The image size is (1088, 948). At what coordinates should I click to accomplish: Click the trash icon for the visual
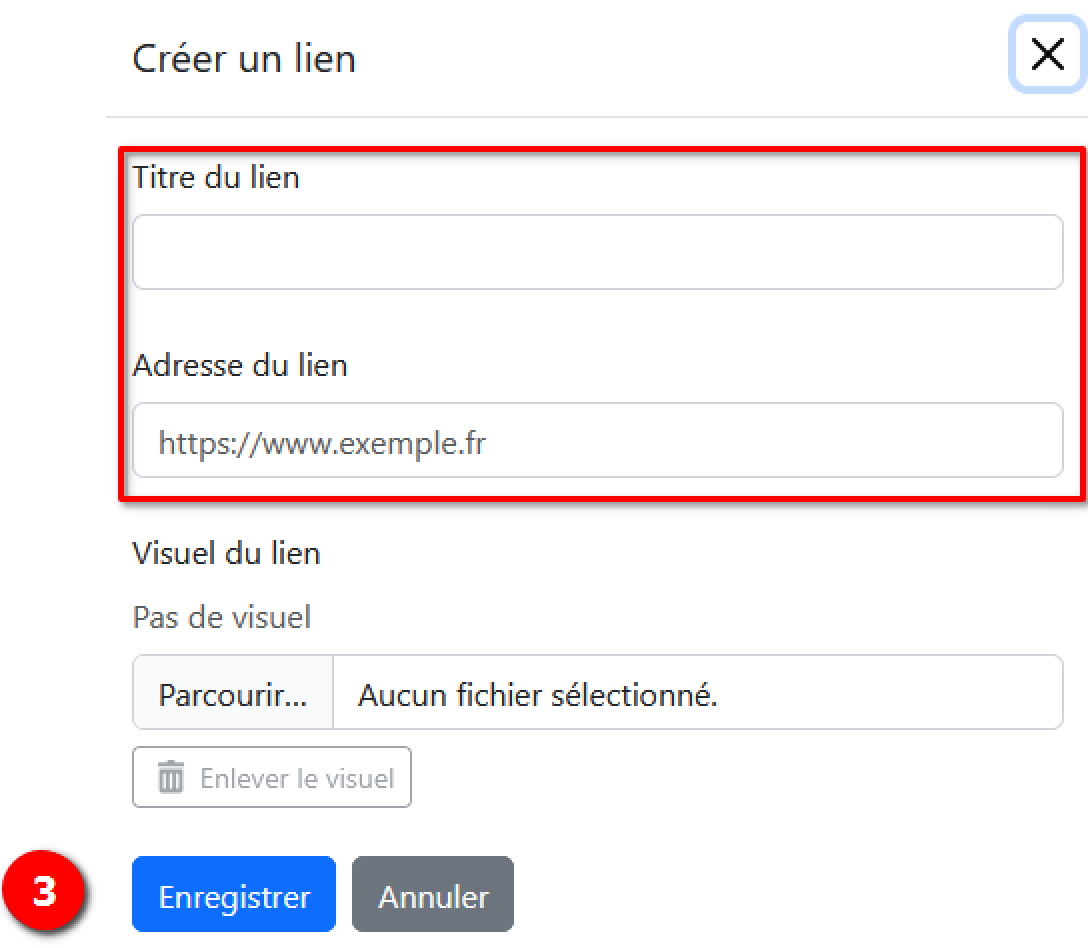(x=171, y=777)
